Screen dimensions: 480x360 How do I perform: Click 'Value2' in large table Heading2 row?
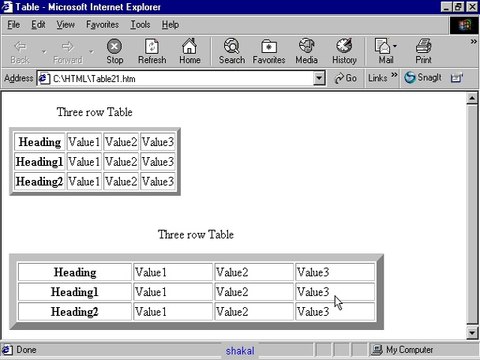(x=254, y=312)
